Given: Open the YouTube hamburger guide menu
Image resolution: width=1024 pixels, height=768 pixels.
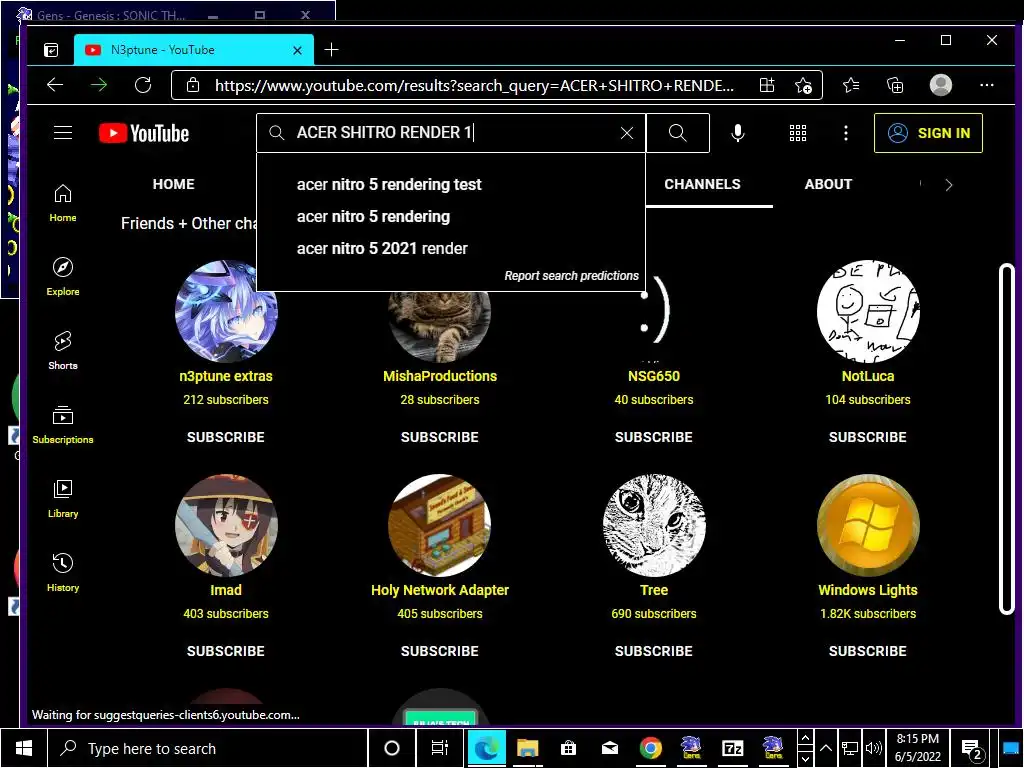Looking at the screenshot, I should click(x=63, y=133).
